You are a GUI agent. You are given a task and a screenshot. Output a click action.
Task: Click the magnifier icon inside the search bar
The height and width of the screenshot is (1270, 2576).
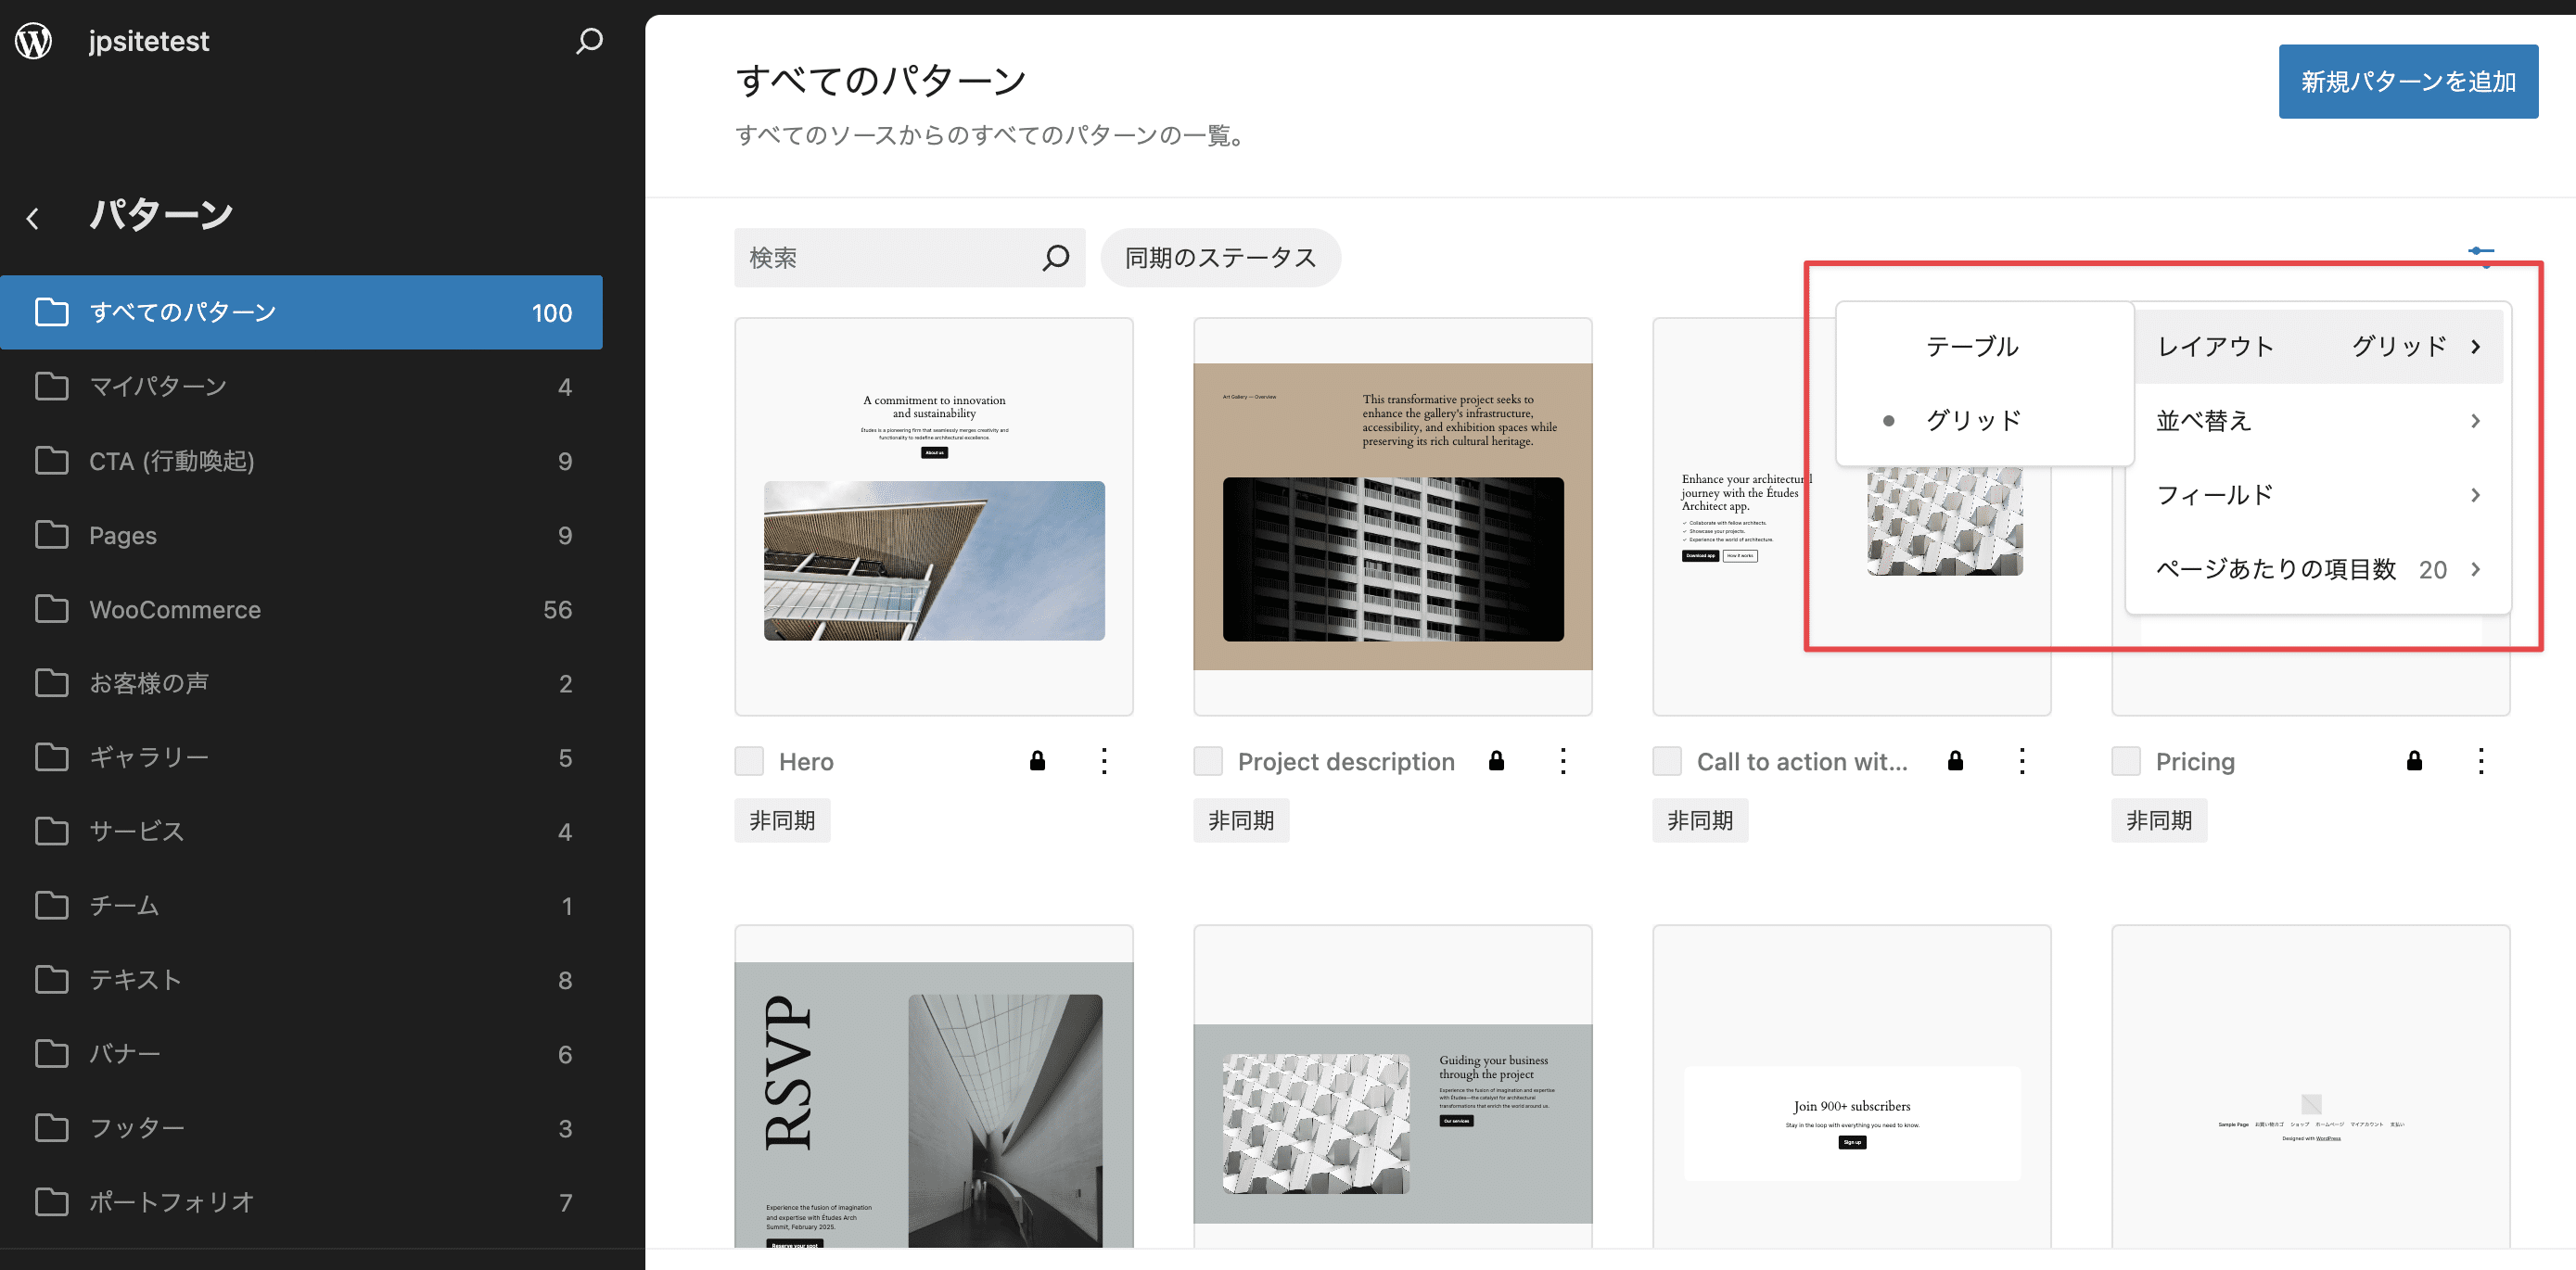(1056, 257)
